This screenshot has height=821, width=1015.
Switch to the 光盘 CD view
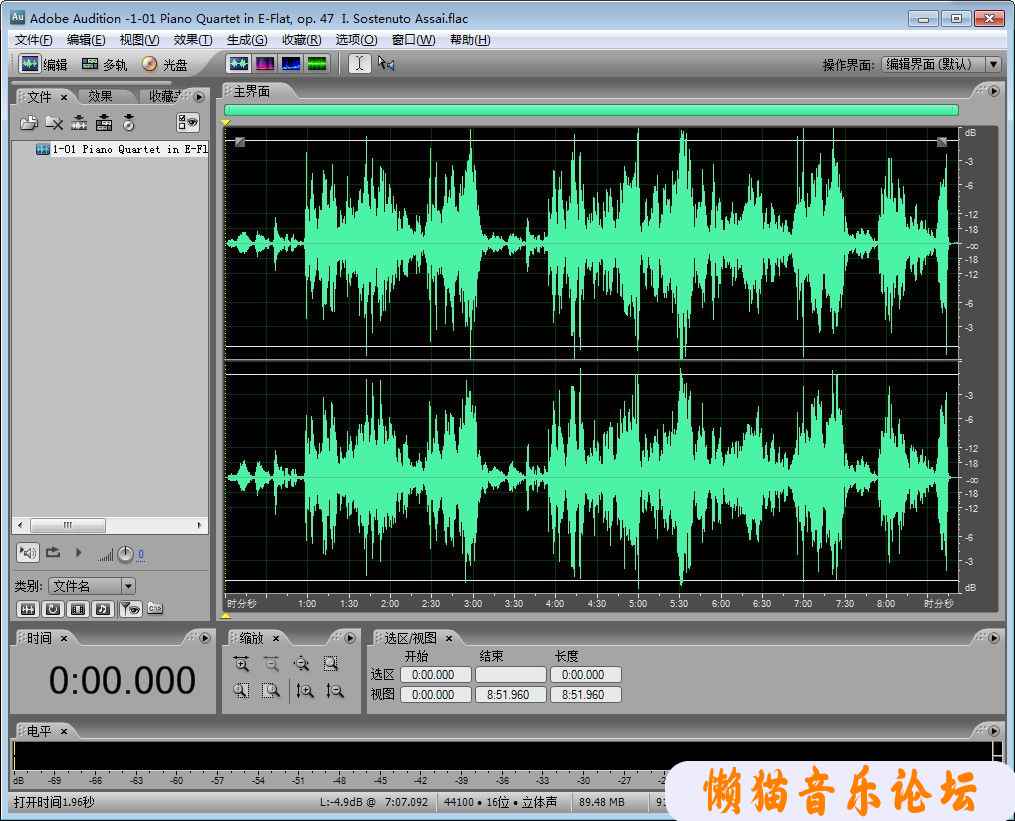click(165, 64)
